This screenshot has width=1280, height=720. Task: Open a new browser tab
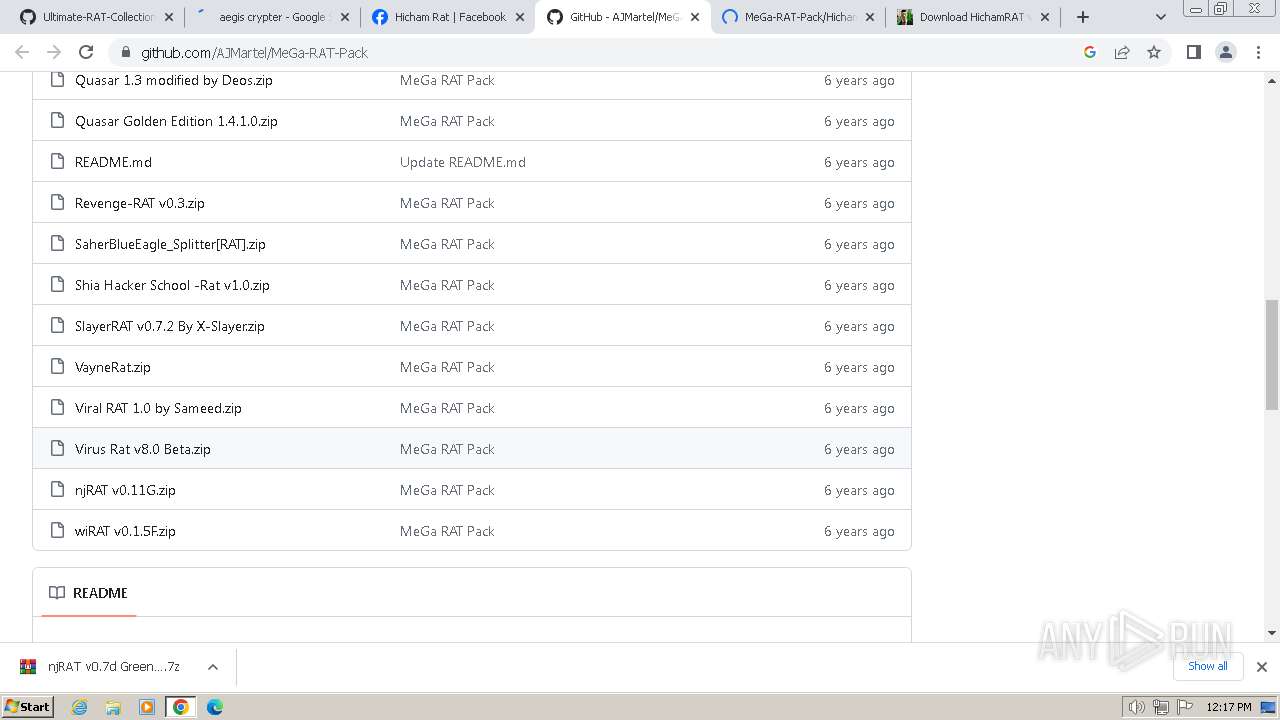coord(1083,17)
